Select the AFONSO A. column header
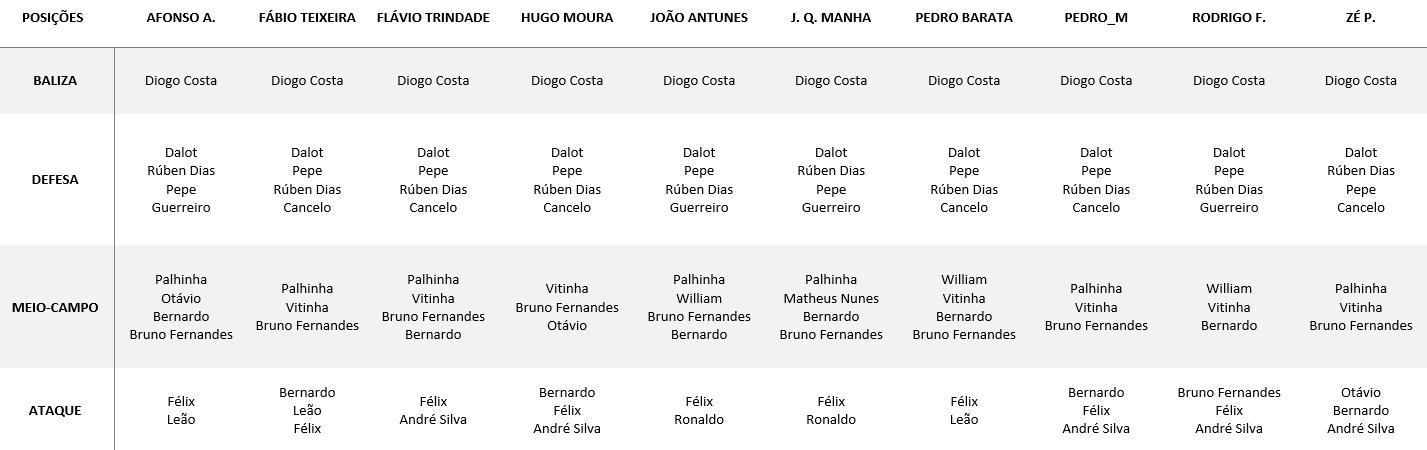The height and width of the screenshot is (450, 1427). click(181, 18)
